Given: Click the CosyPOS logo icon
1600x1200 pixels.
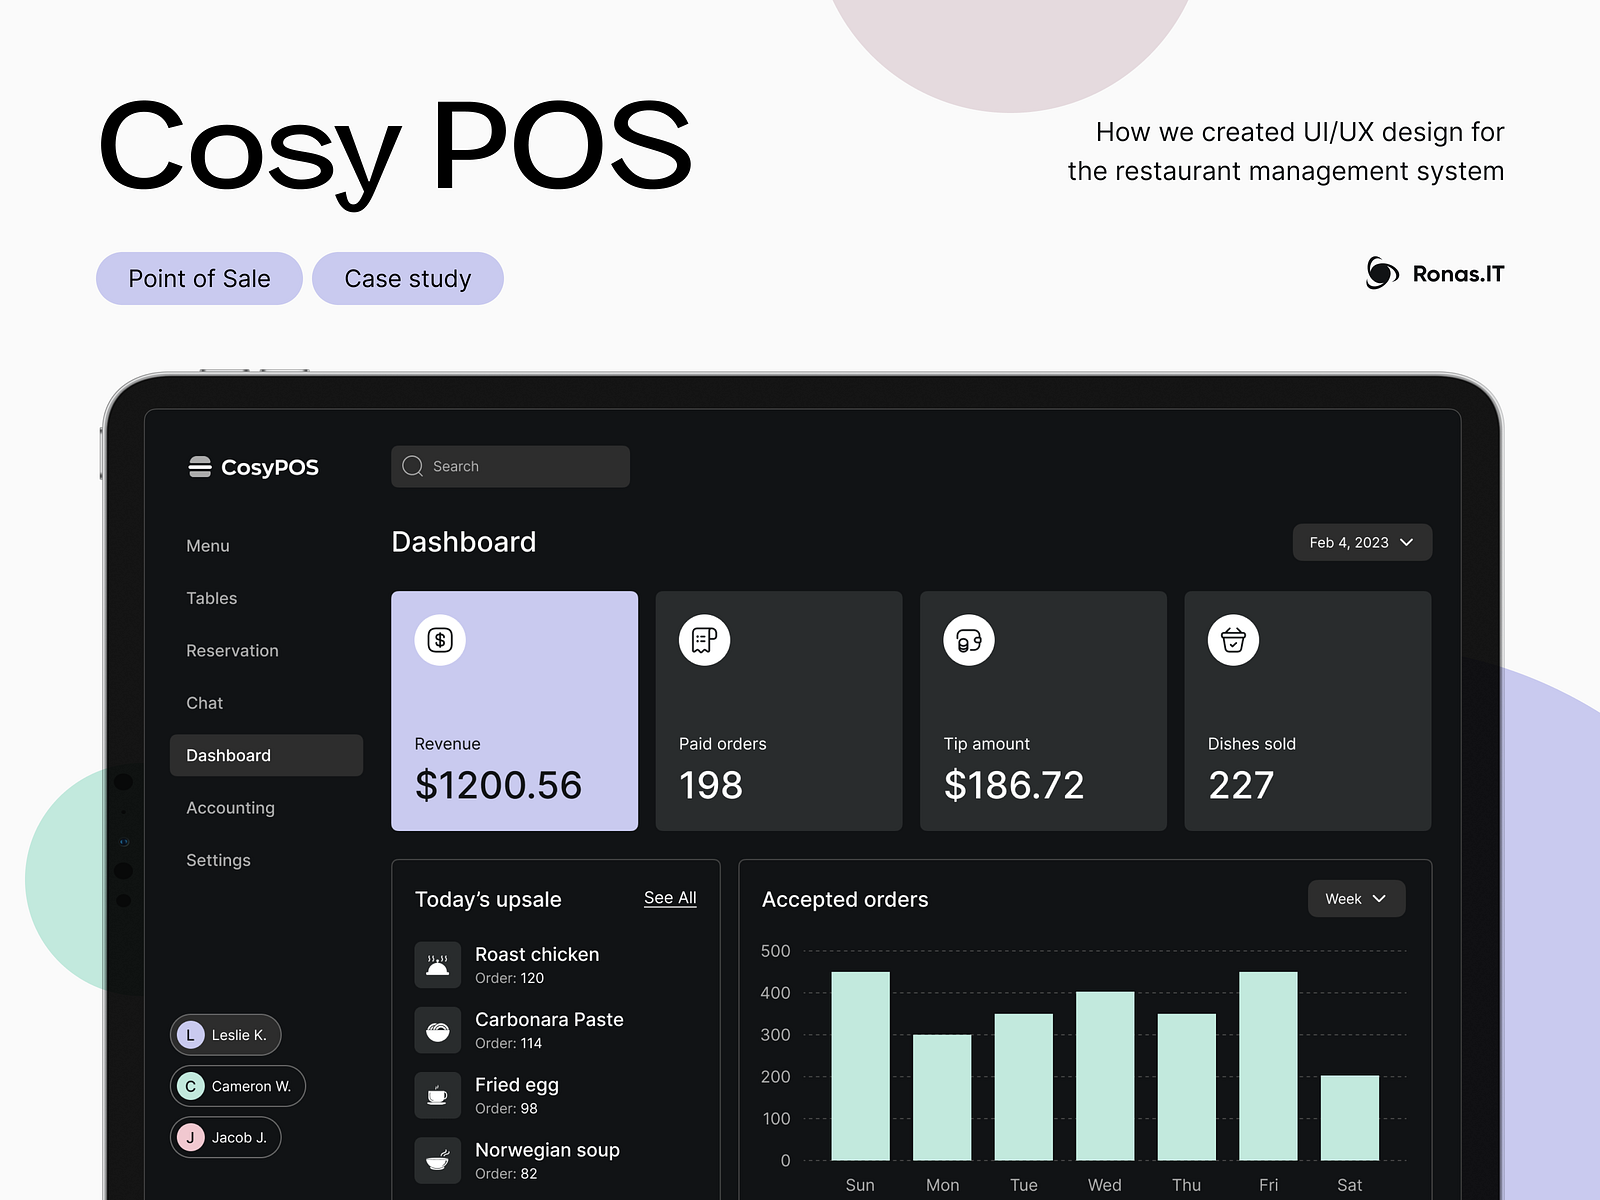Looking at the screenshot, I should 199,466.
